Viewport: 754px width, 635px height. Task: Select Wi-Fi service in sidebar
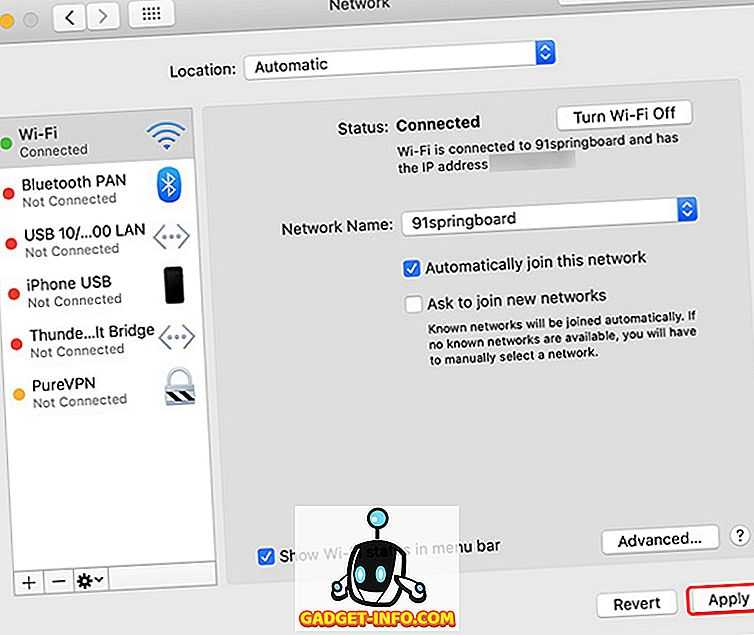[x=95, y=139]
